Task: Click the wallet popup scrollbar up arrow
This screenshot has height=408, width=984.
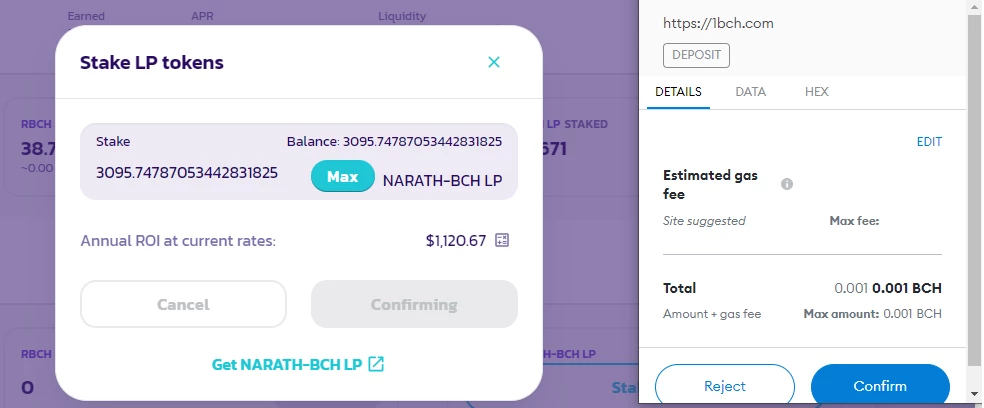Action: point(975,6)
